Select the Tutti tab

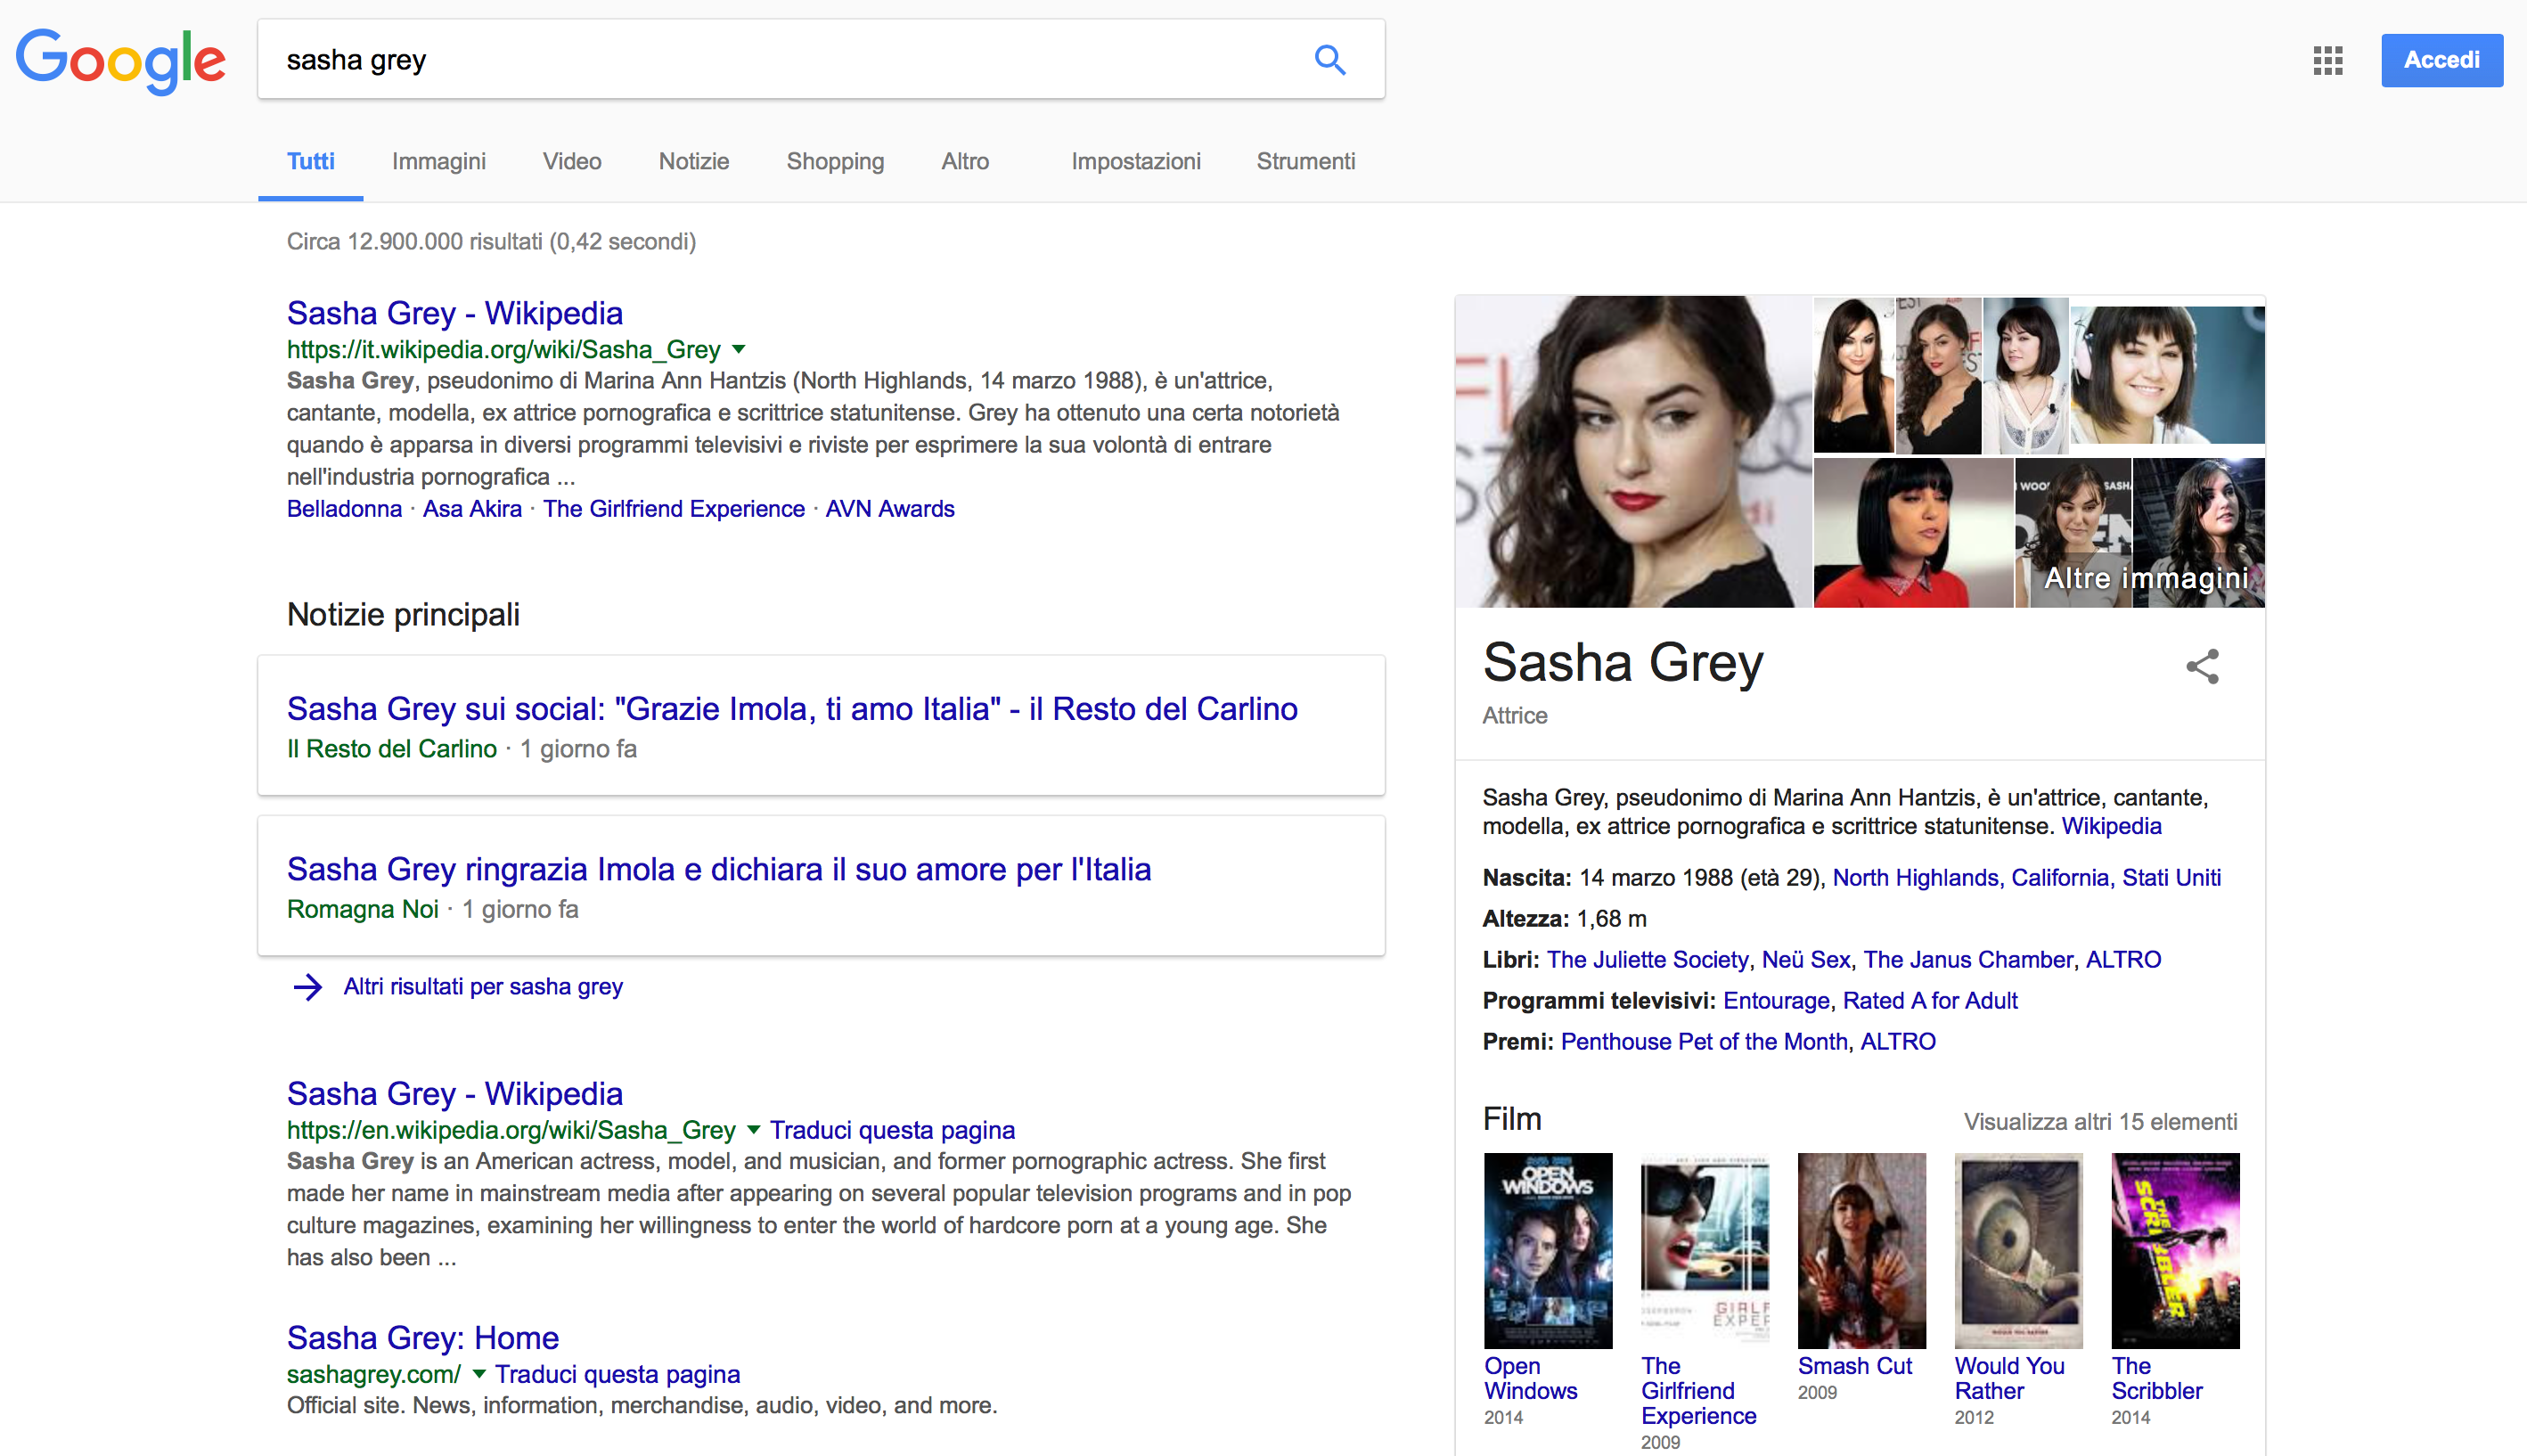[x=310, y=162]
